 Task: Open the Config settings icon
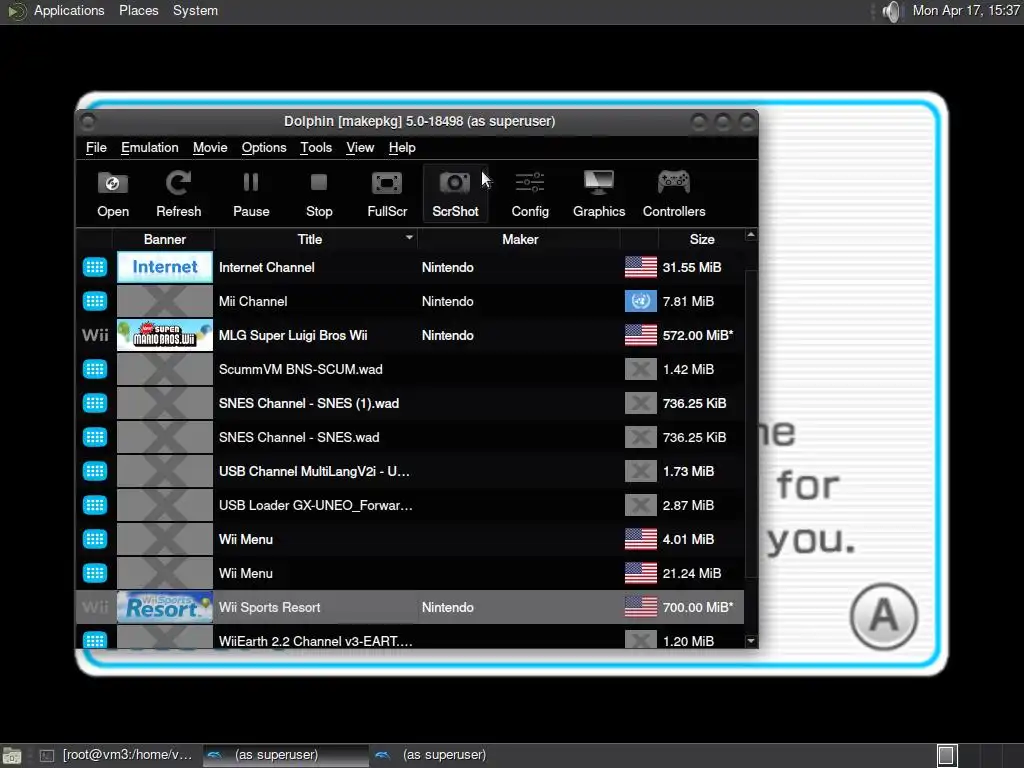click(530, 194)
